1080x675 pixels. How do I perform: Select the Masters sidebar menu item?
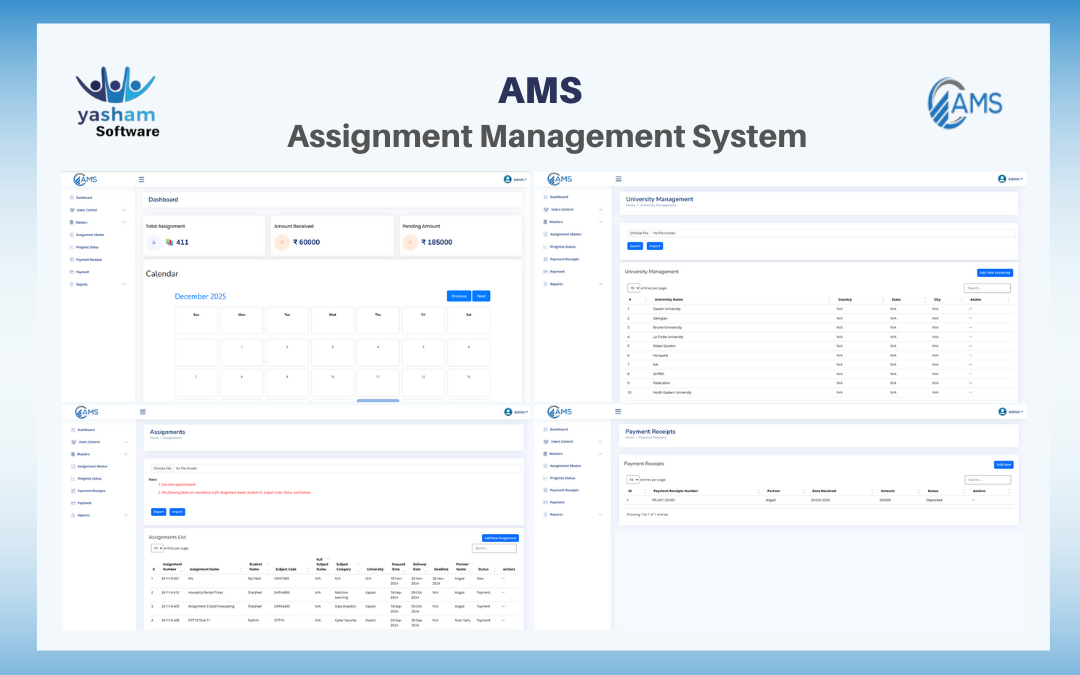tap(84, 222)
